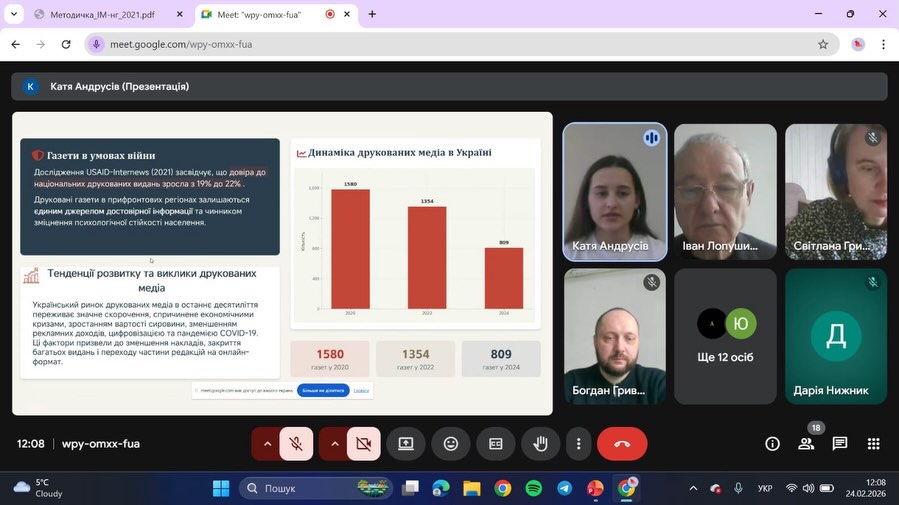Turn on closed captions

tap(496, 444)
